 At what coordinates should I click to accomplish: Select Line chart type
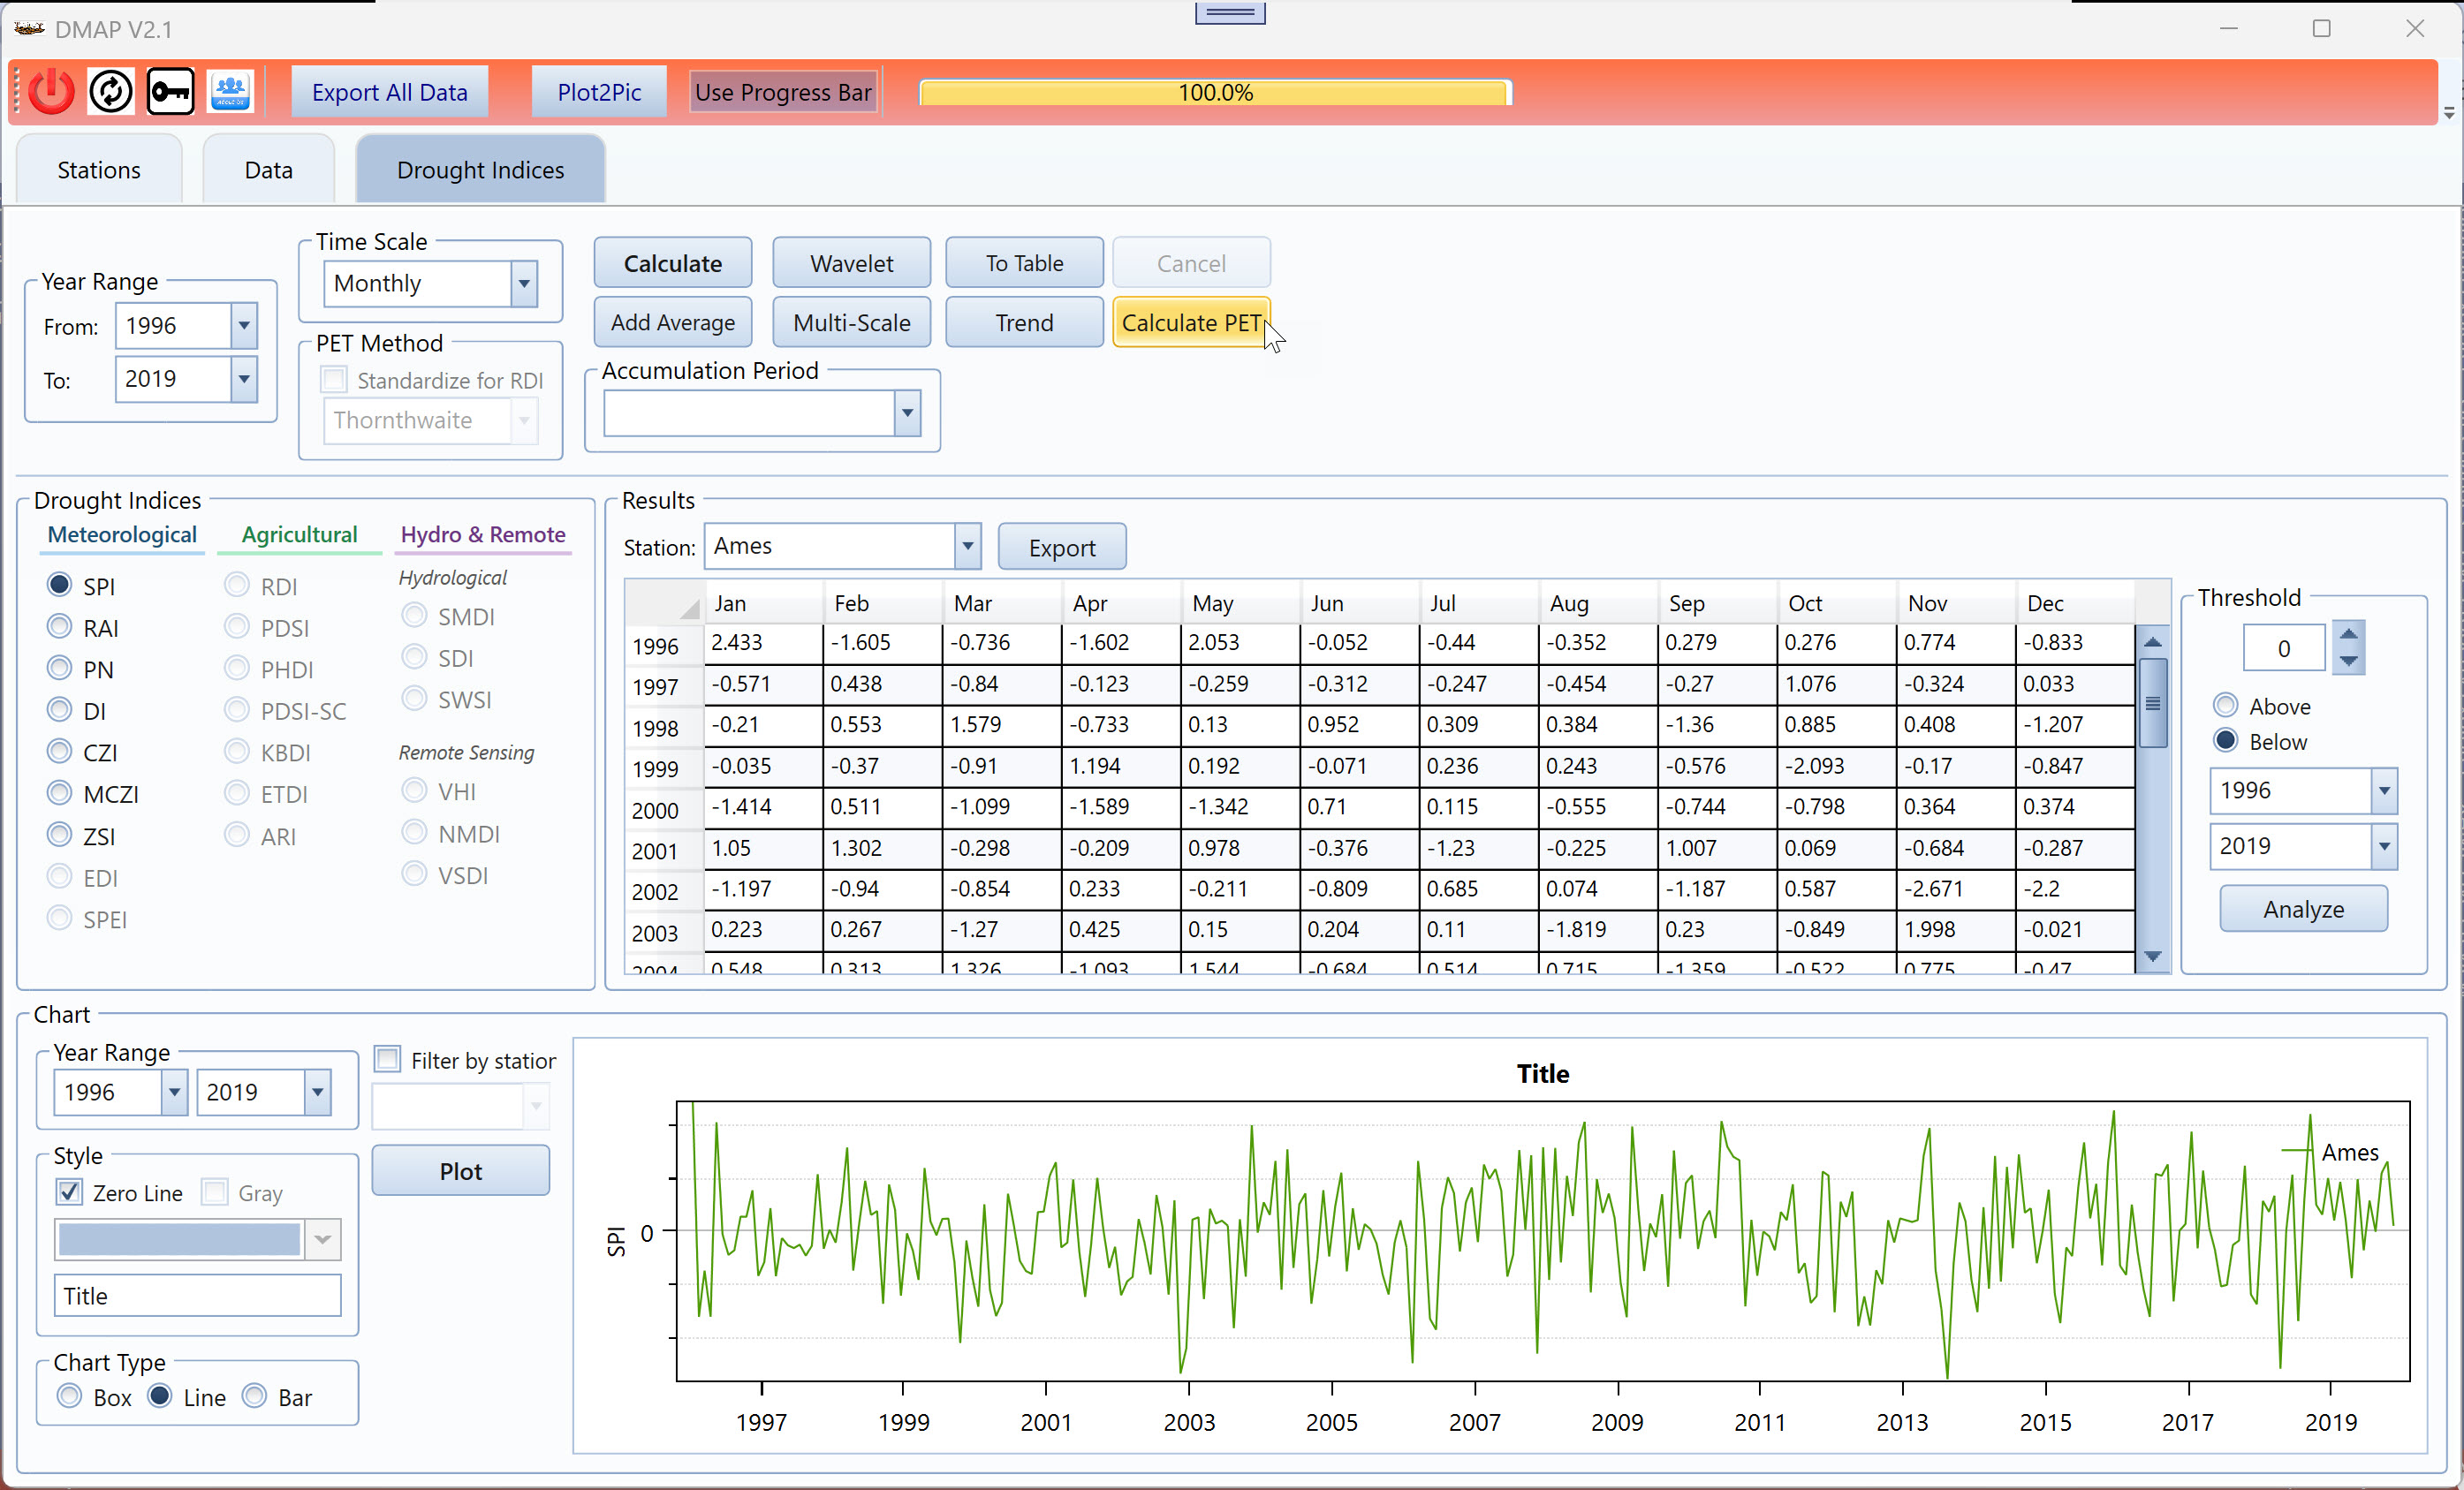coord(160,1396)
